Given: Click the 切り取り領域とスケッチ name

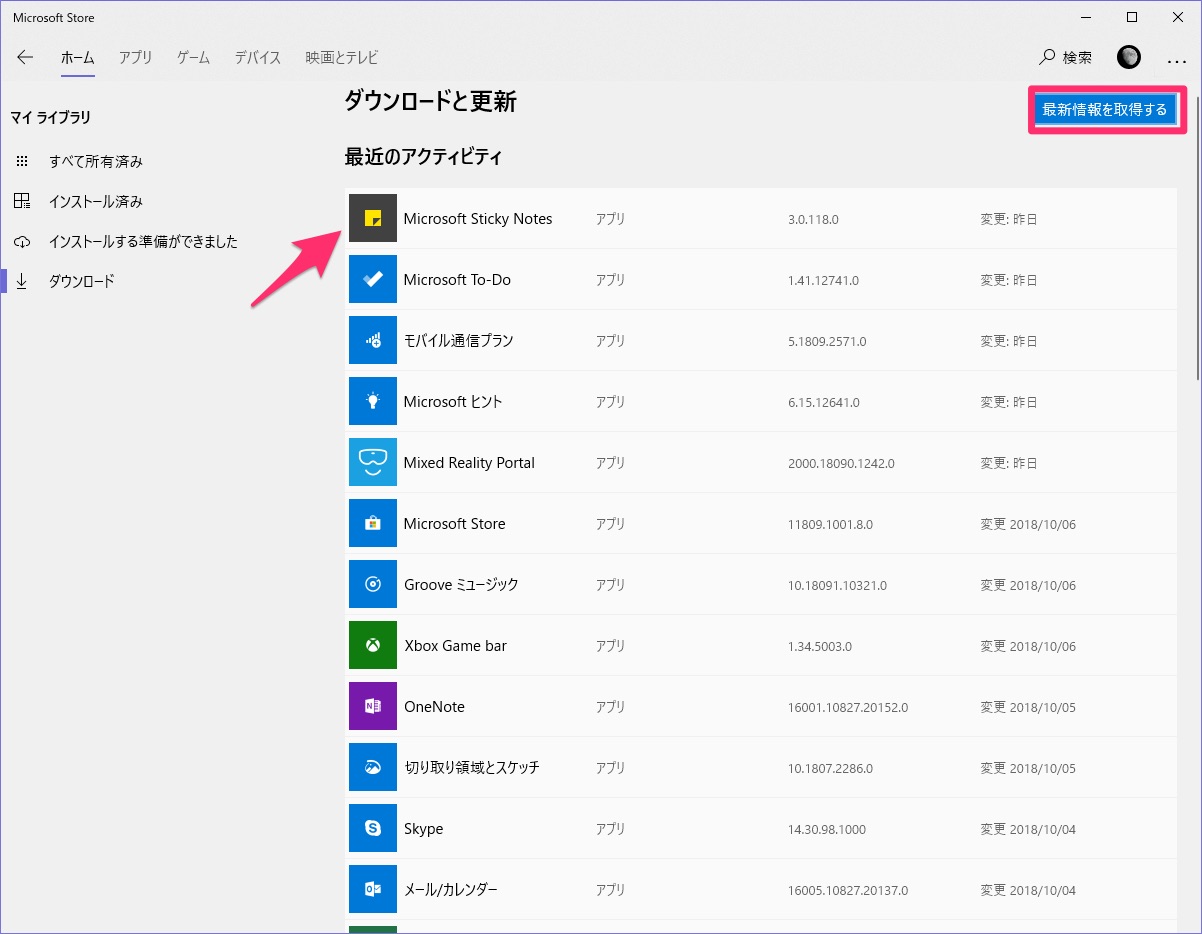Looking at the screenshot, I should click(471, 767).
